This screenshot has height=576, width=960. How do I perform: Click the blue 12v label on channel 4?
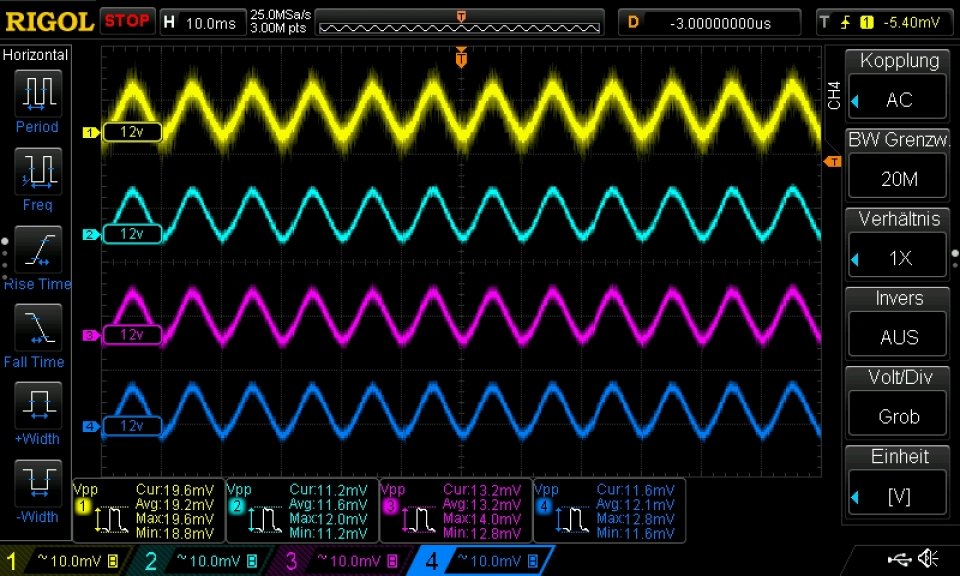tap(132, 426)
